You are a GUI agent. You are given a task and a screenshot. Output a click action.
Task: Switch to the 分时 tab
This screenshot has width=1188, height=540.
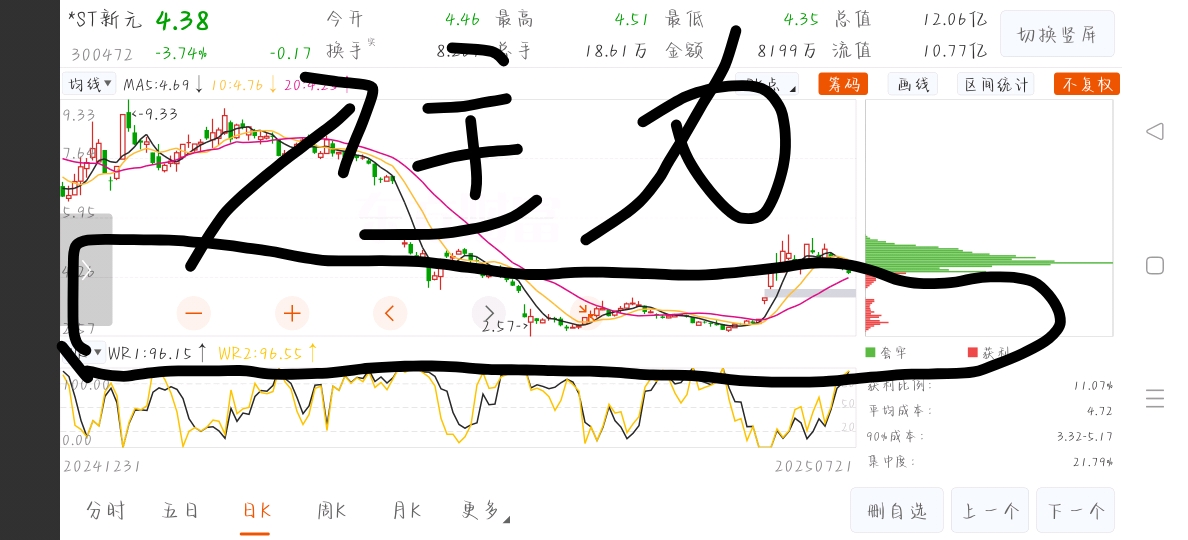point(105,511)
